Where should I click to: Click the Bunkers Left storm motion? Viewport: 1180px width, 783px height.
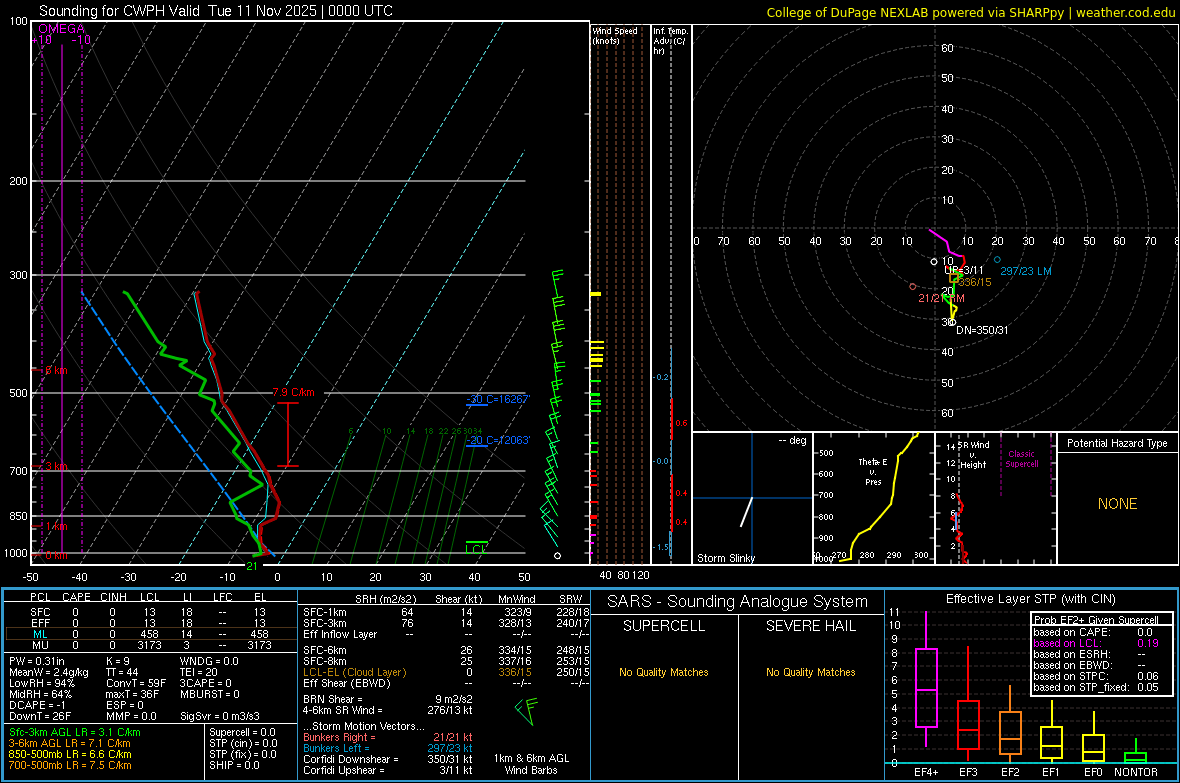click(388, 748)
